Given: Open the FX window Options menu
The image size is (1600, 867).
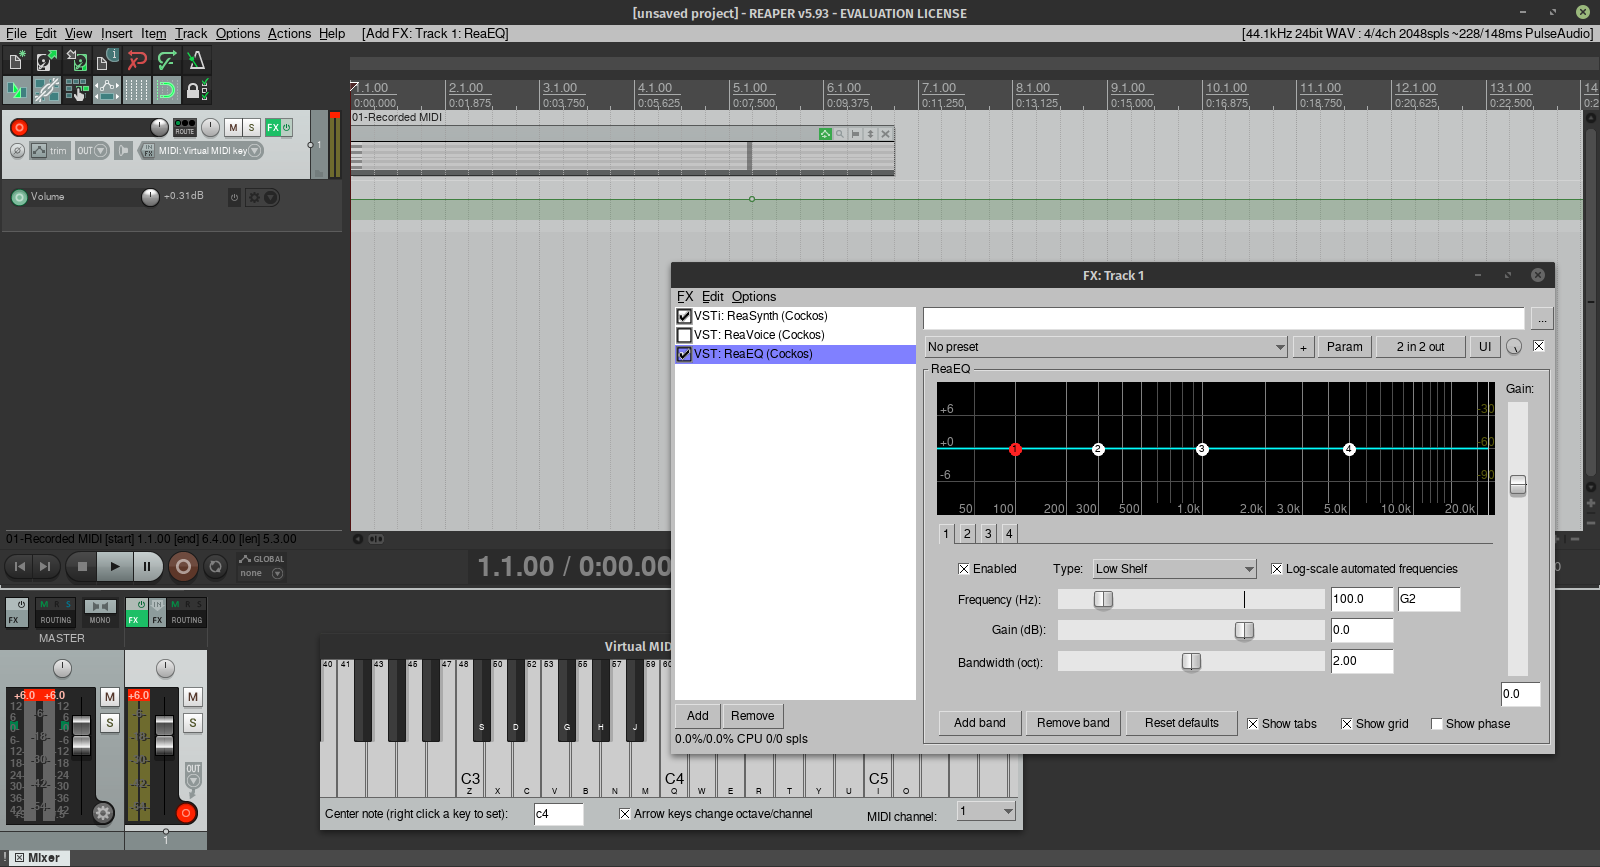Looking at the screenshot, I should (753, 297).
